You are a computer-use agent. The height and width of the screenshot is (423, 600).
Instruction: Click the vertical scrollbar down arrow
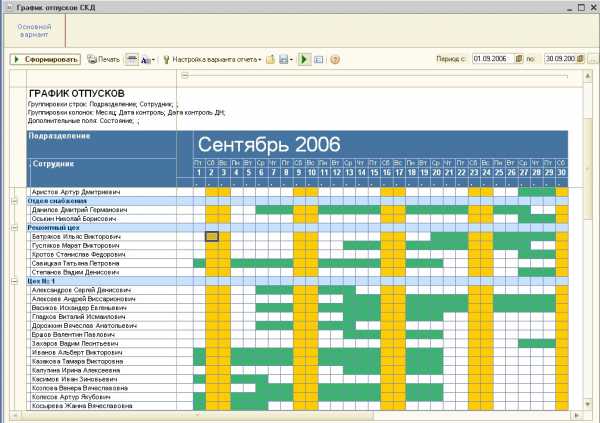[588, 404]
